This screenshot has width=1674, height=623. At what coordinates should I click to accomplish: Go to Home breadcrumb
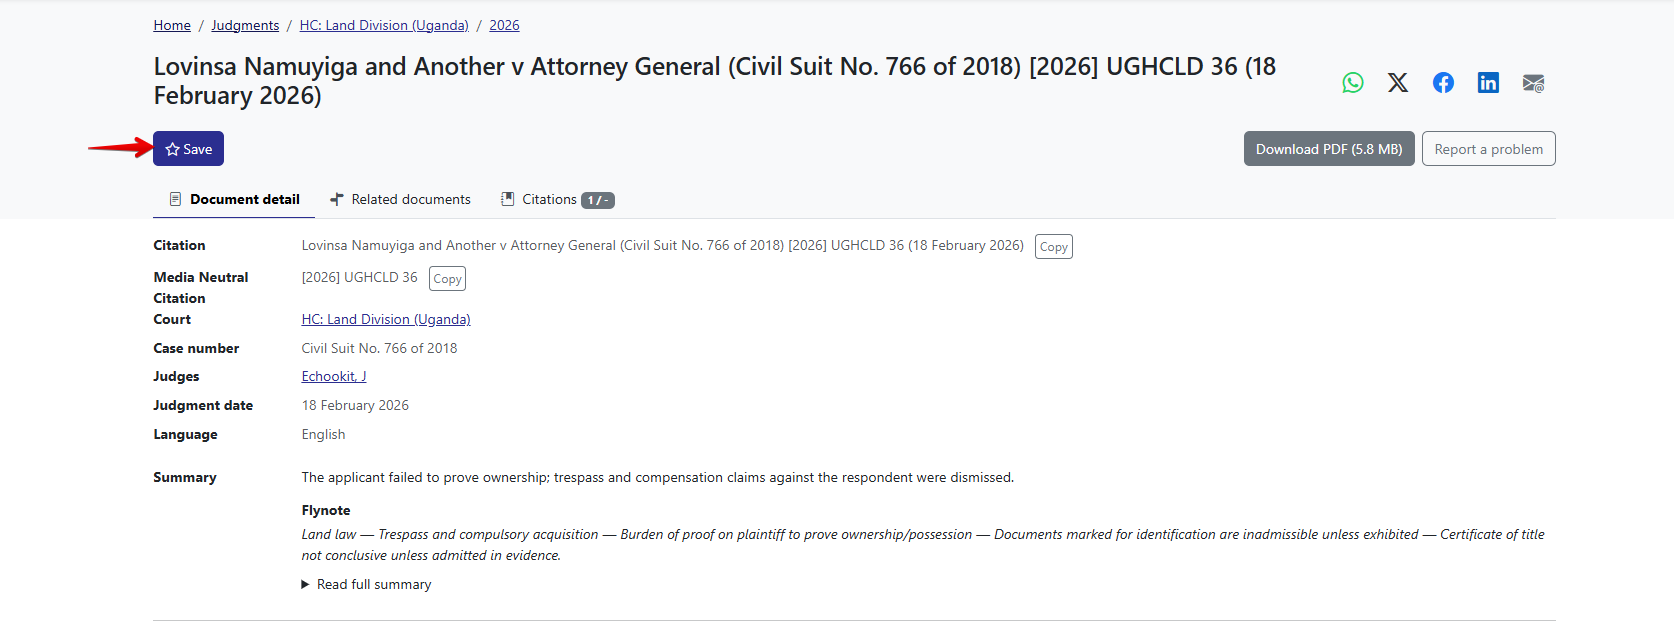pyautogui.click(x=172, y=25)
